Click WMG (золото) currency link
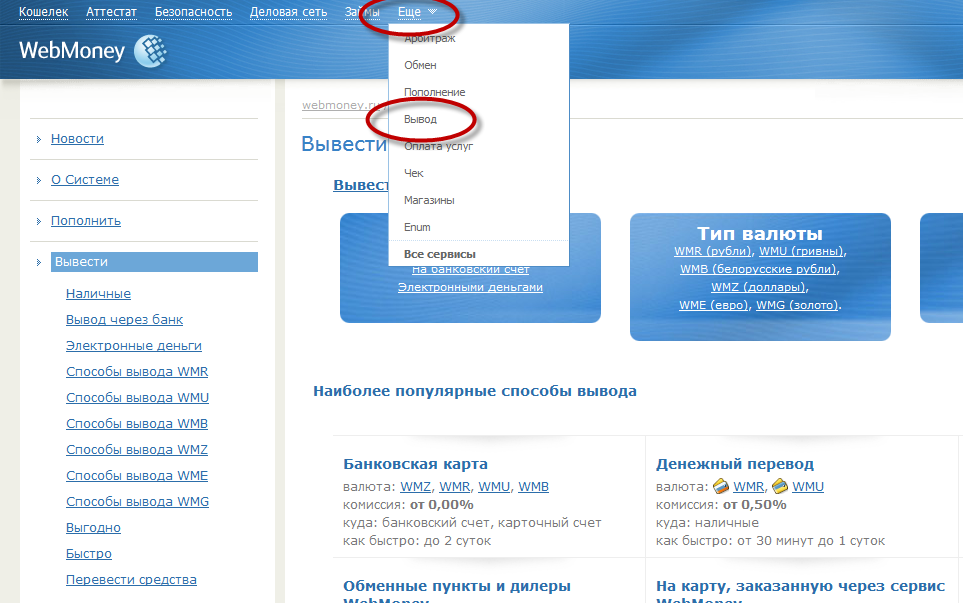This screenshot has width=963, height=603. [x=797, y=305]
